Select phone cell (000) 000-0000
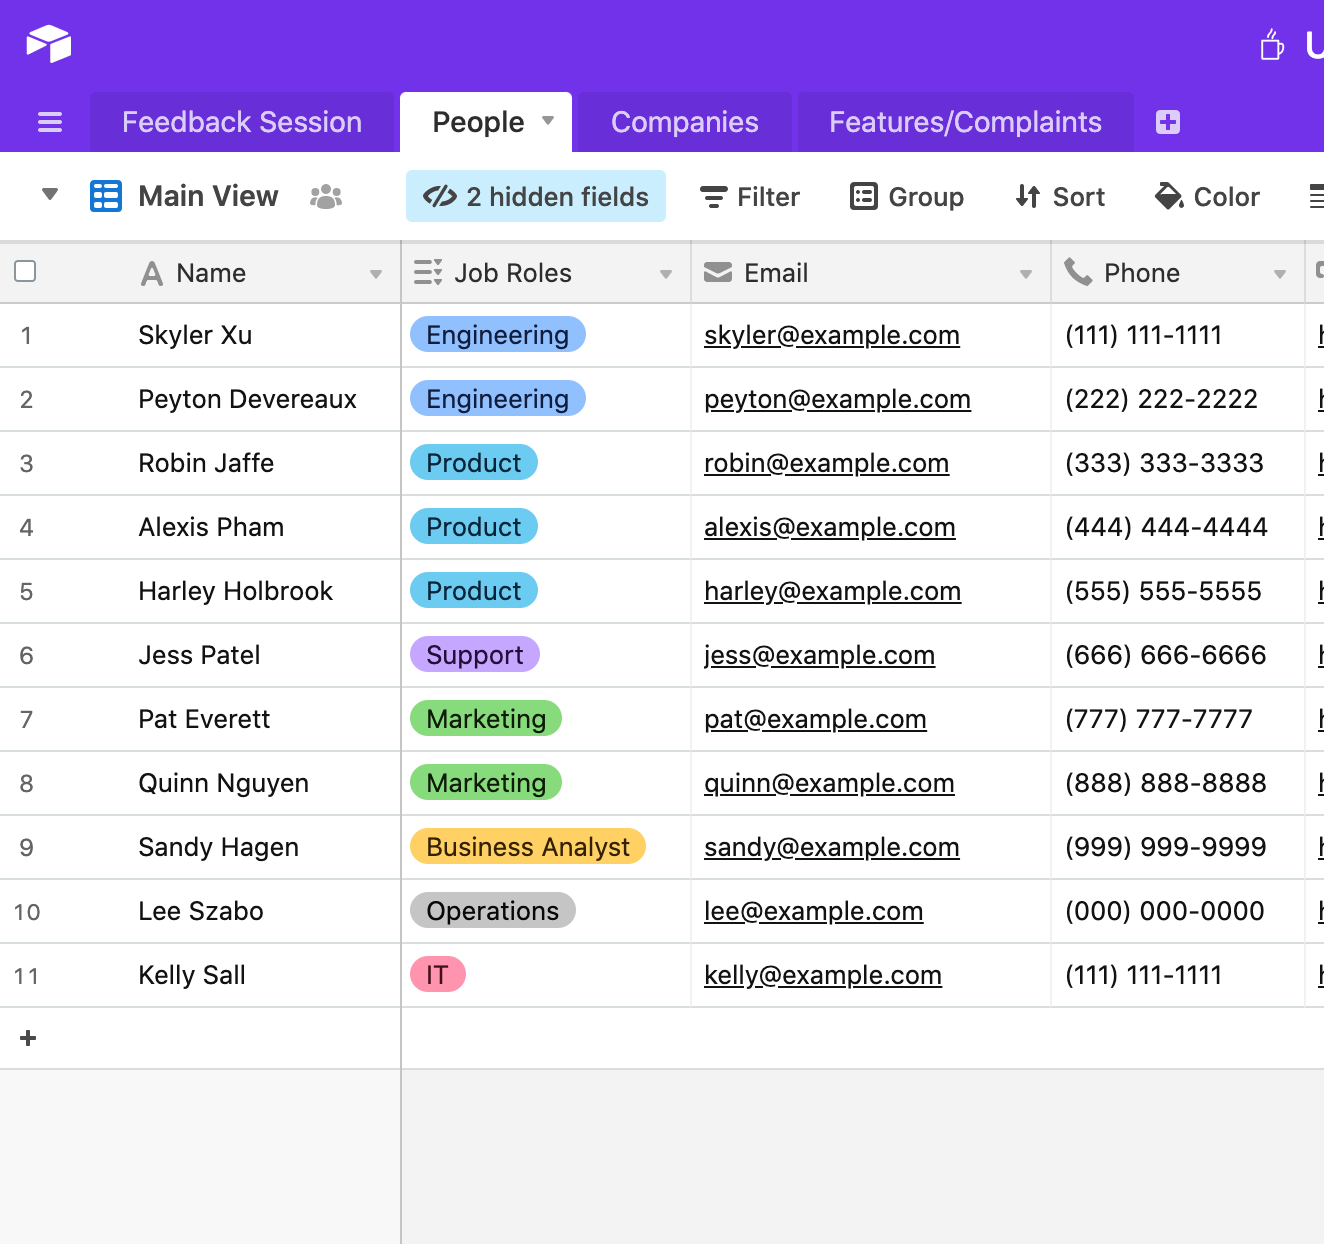Viewport: 1324px width, 1244px height. [x=1178, y=911]
